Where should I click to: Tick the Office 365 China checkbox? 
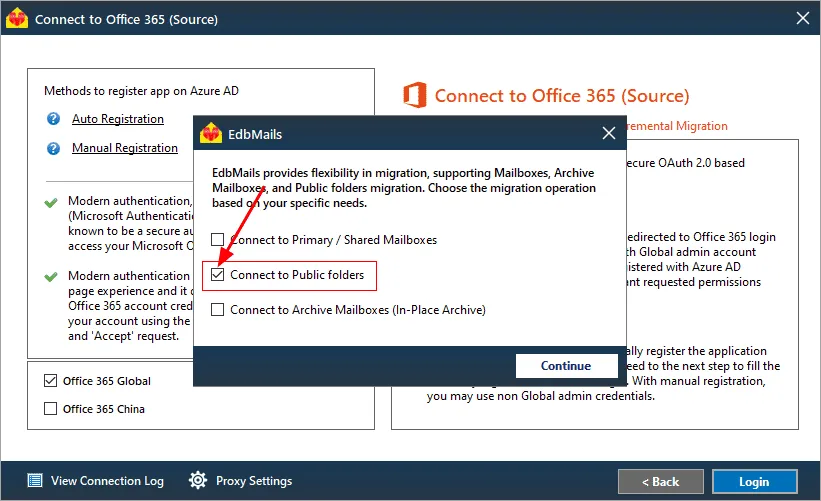coord(50,408)
